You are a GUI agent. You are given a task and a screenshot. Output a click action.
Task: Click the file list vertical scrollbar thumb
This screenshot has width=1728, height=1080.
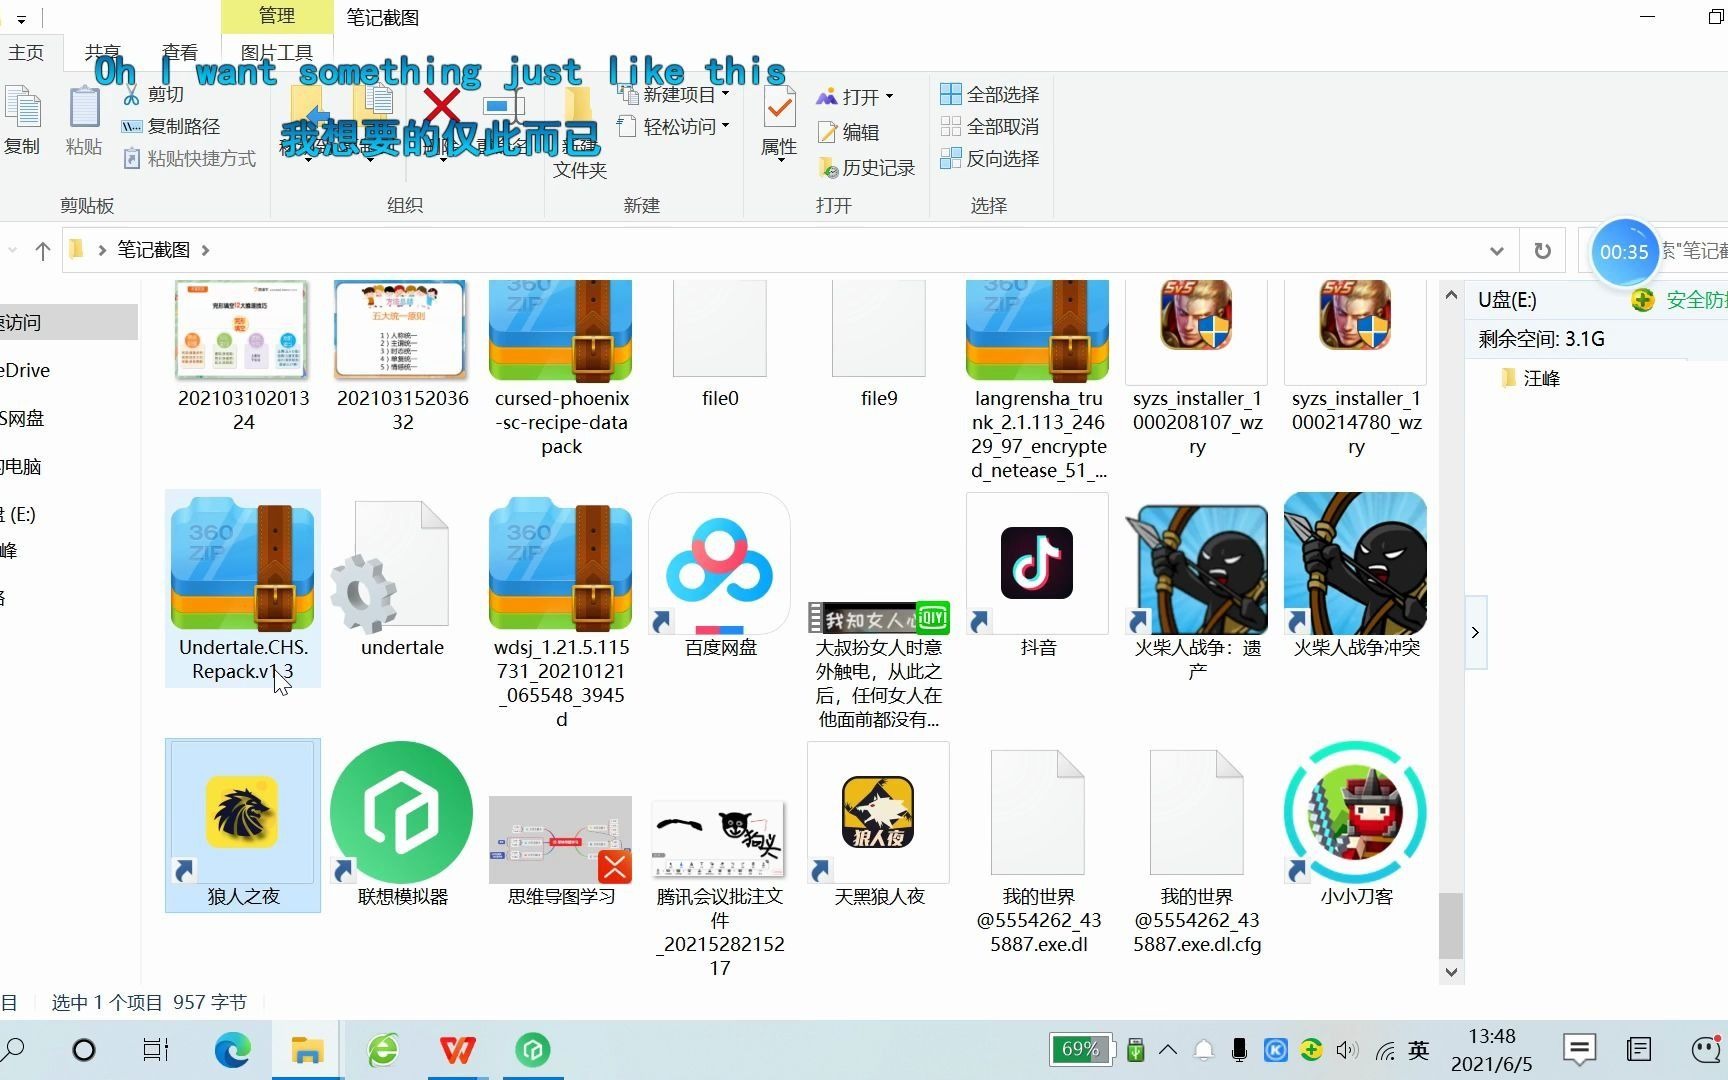click(1450, 924)
